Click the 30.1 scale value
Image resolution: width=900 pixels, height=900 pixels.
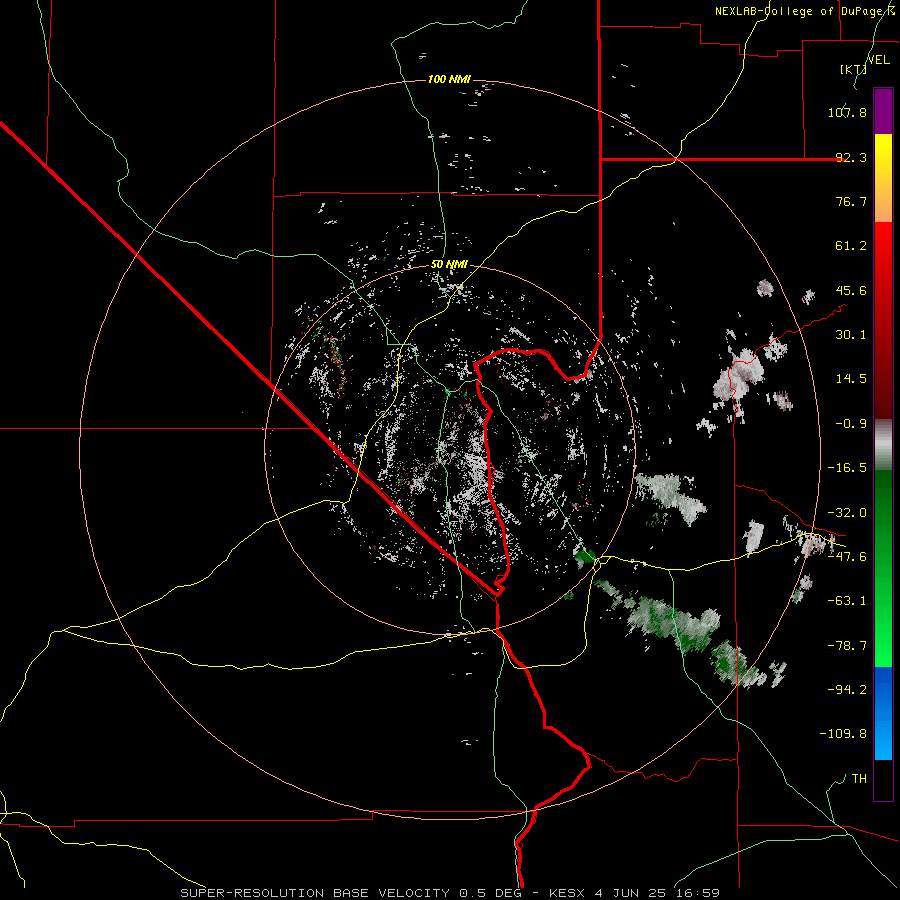click(x=851, y=335)
